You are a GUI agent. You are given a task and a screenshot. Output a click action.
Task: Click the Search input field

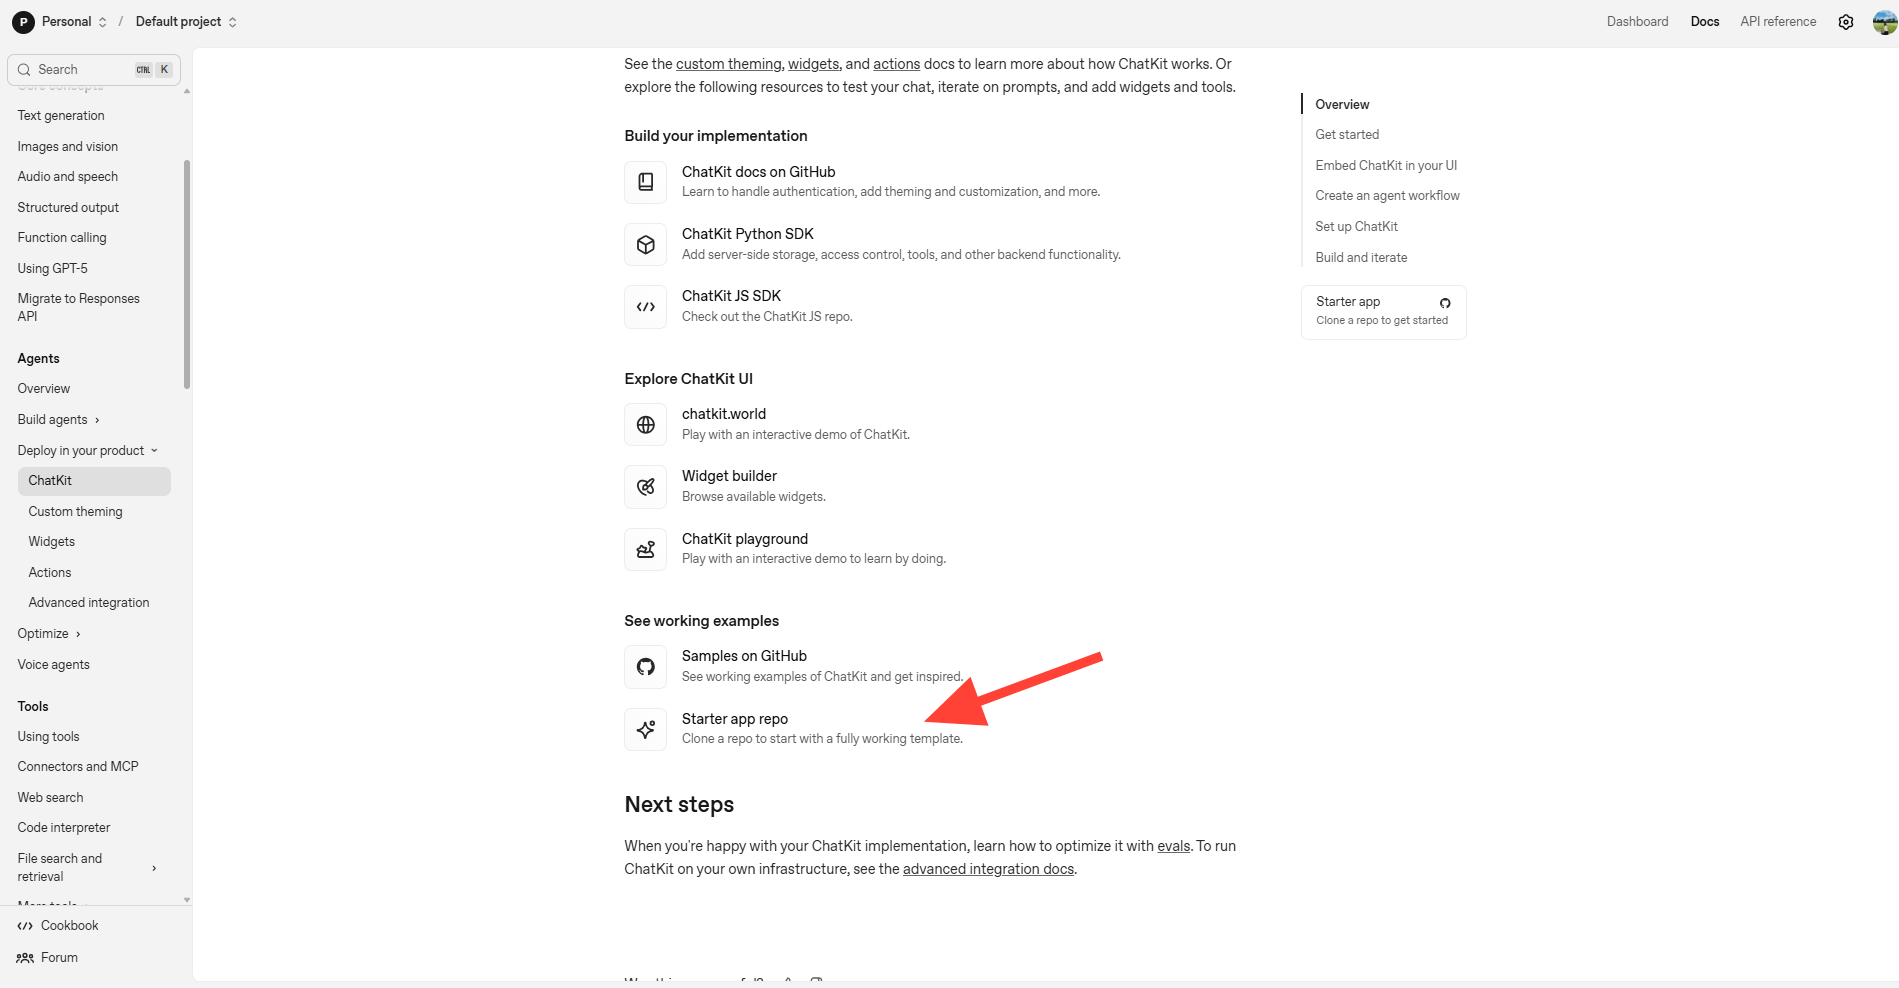85,70
